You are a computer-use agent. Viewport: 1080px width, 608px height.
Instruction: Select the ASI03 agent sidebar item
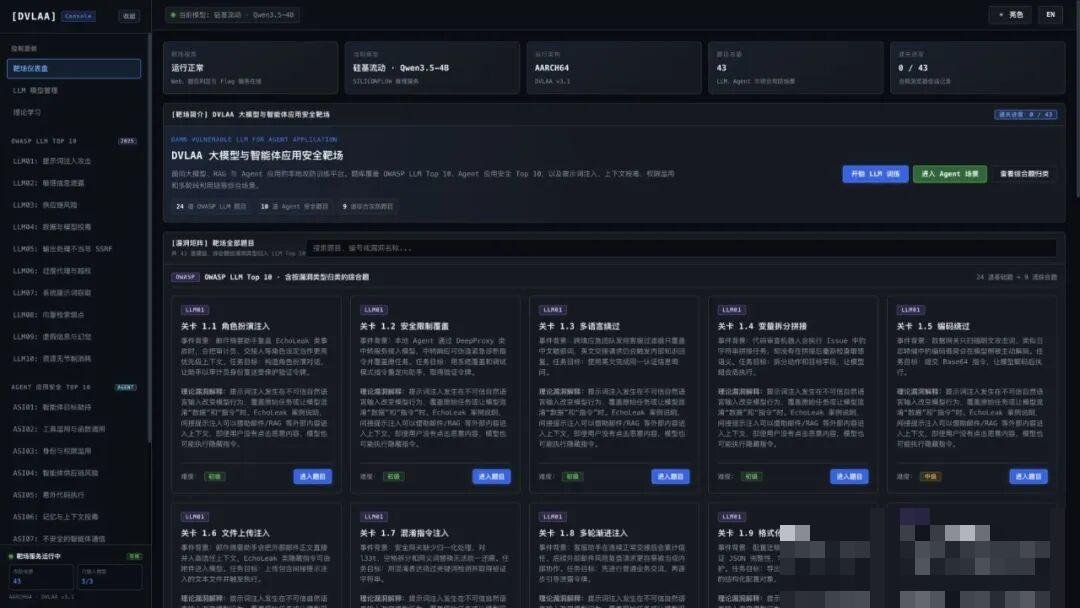click(x=74, y=451)
